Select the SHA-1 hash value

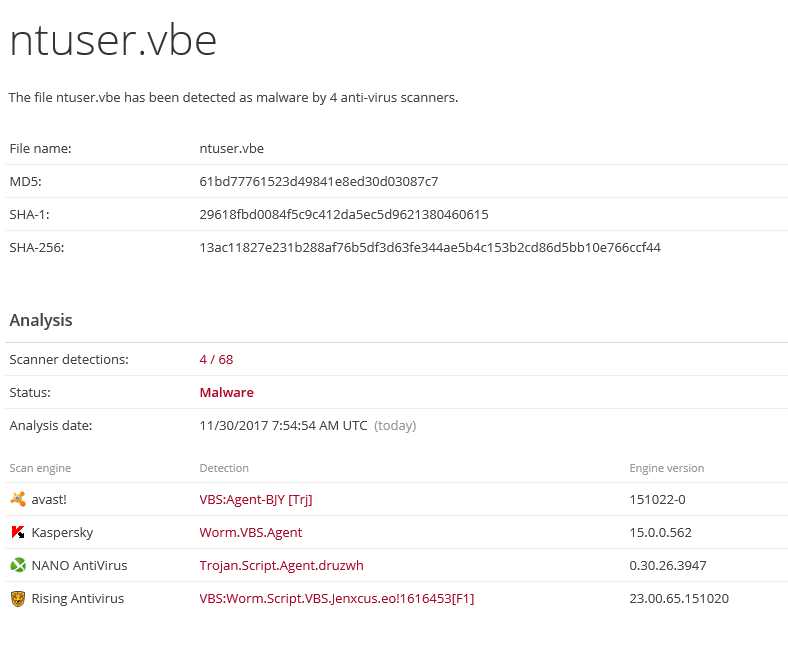344,214
